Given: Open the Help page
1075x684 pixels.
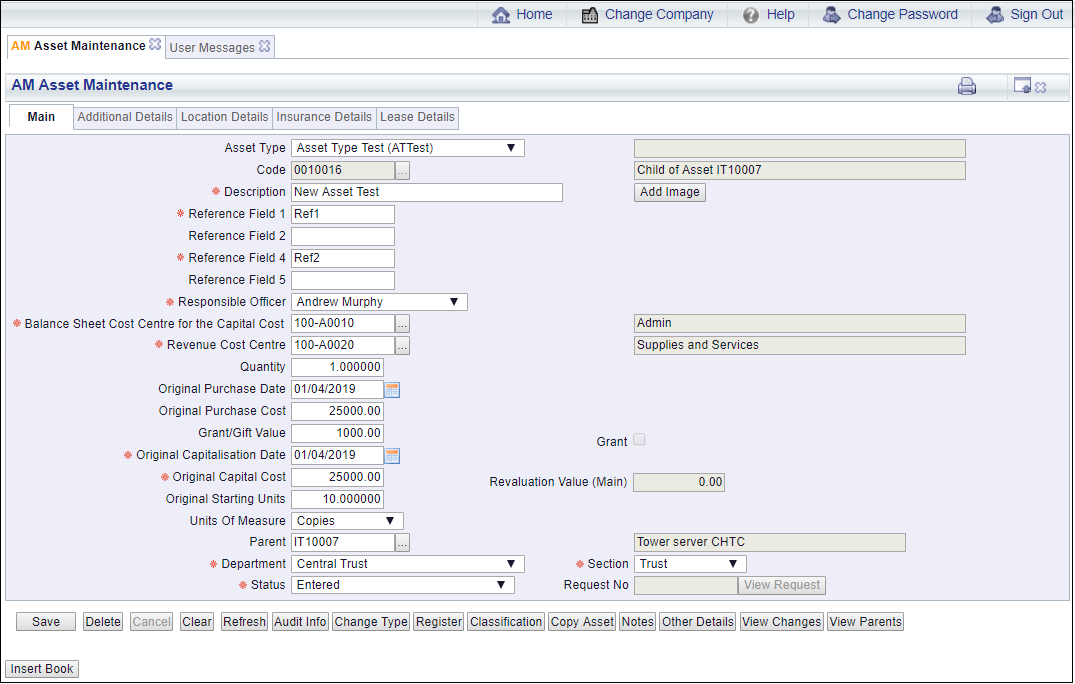Looking at the screenshot, I should pyautogui.click(x=769, y=14).
